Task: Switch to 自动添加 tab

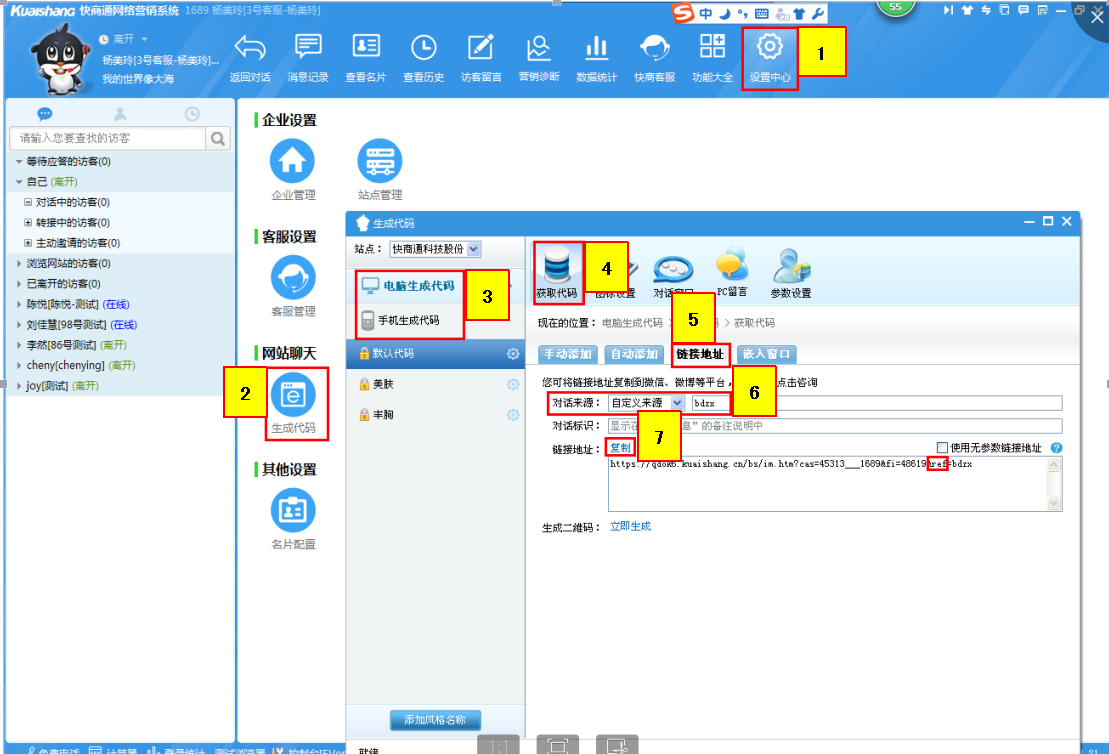Action: 634,354
